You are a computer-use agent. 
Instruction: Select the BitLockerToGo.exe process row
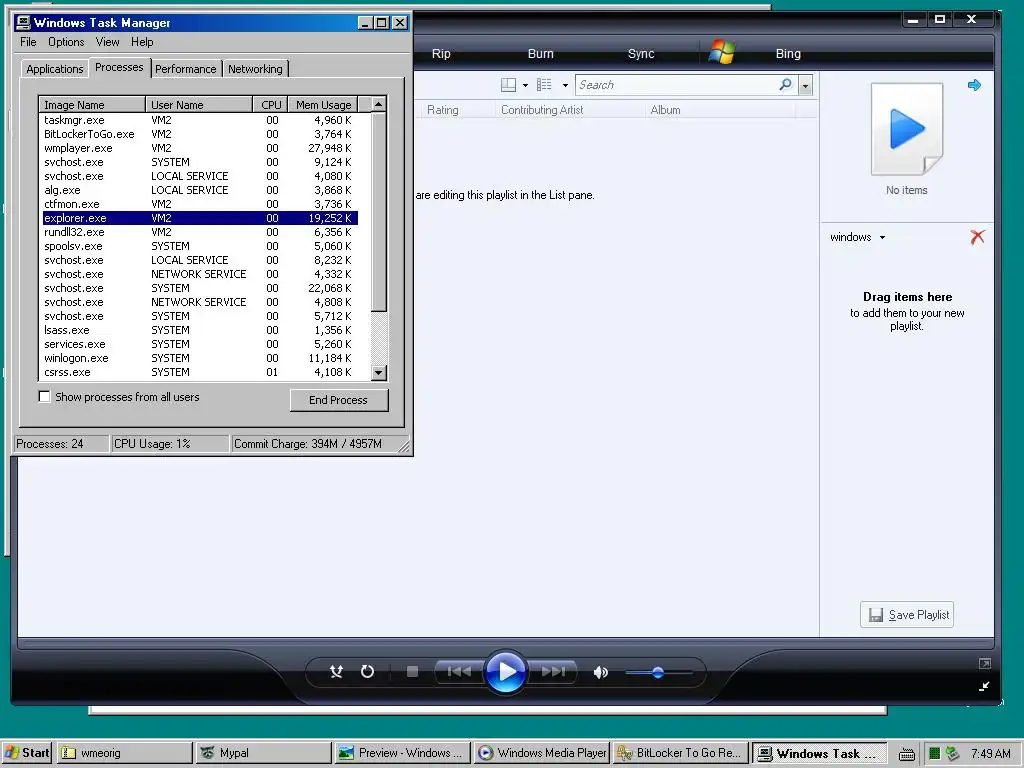pos(199,134)
